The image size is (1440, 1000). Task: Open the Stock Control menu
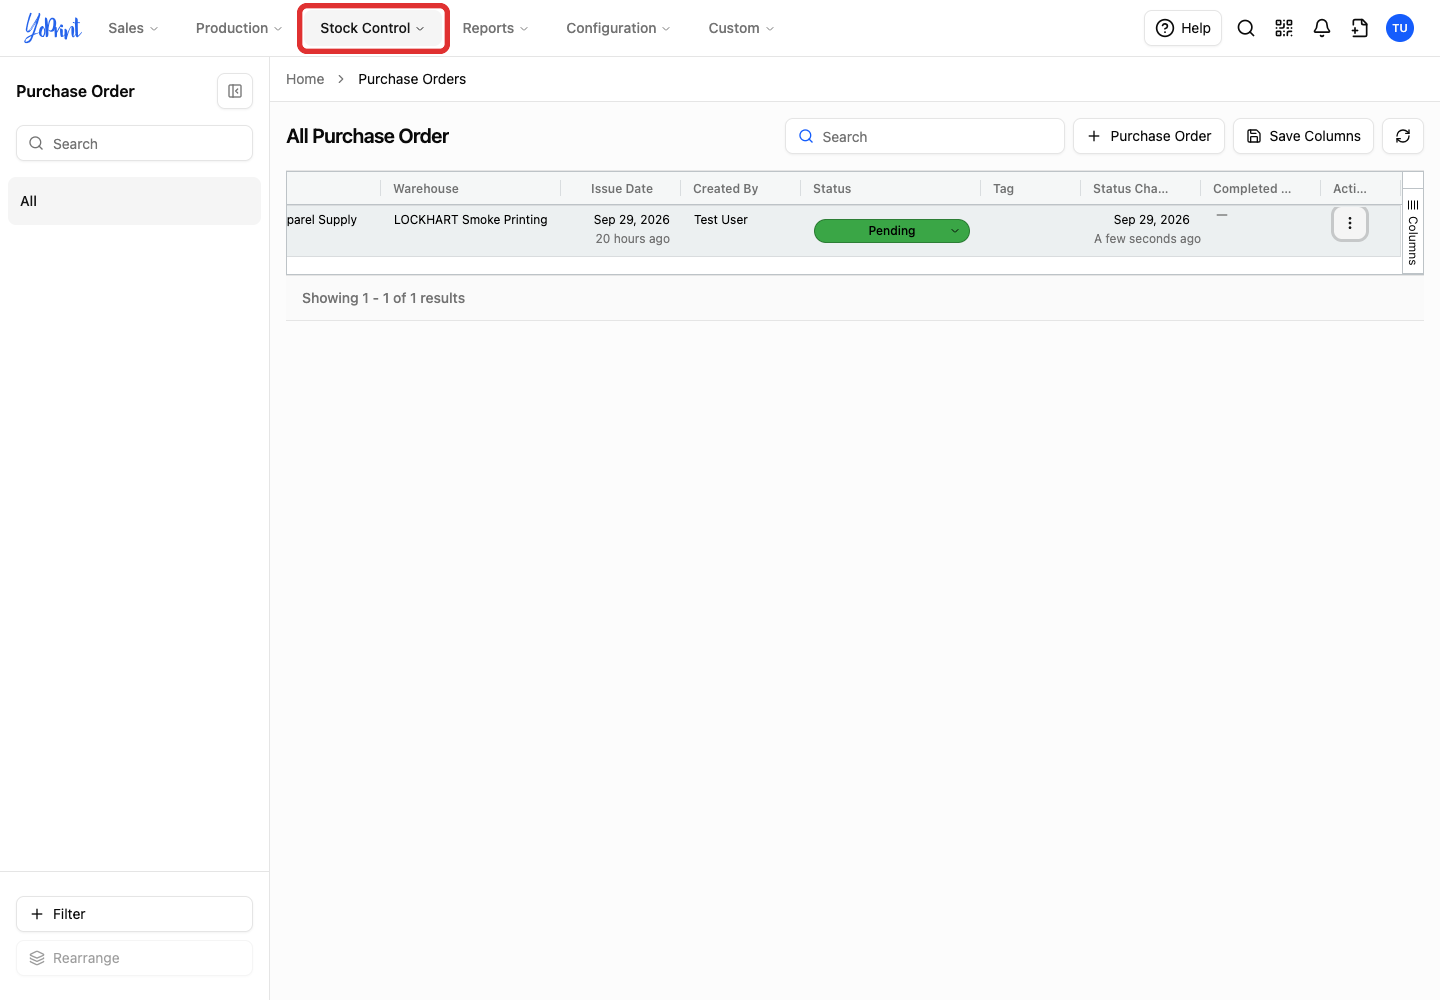tap(373, 28)
